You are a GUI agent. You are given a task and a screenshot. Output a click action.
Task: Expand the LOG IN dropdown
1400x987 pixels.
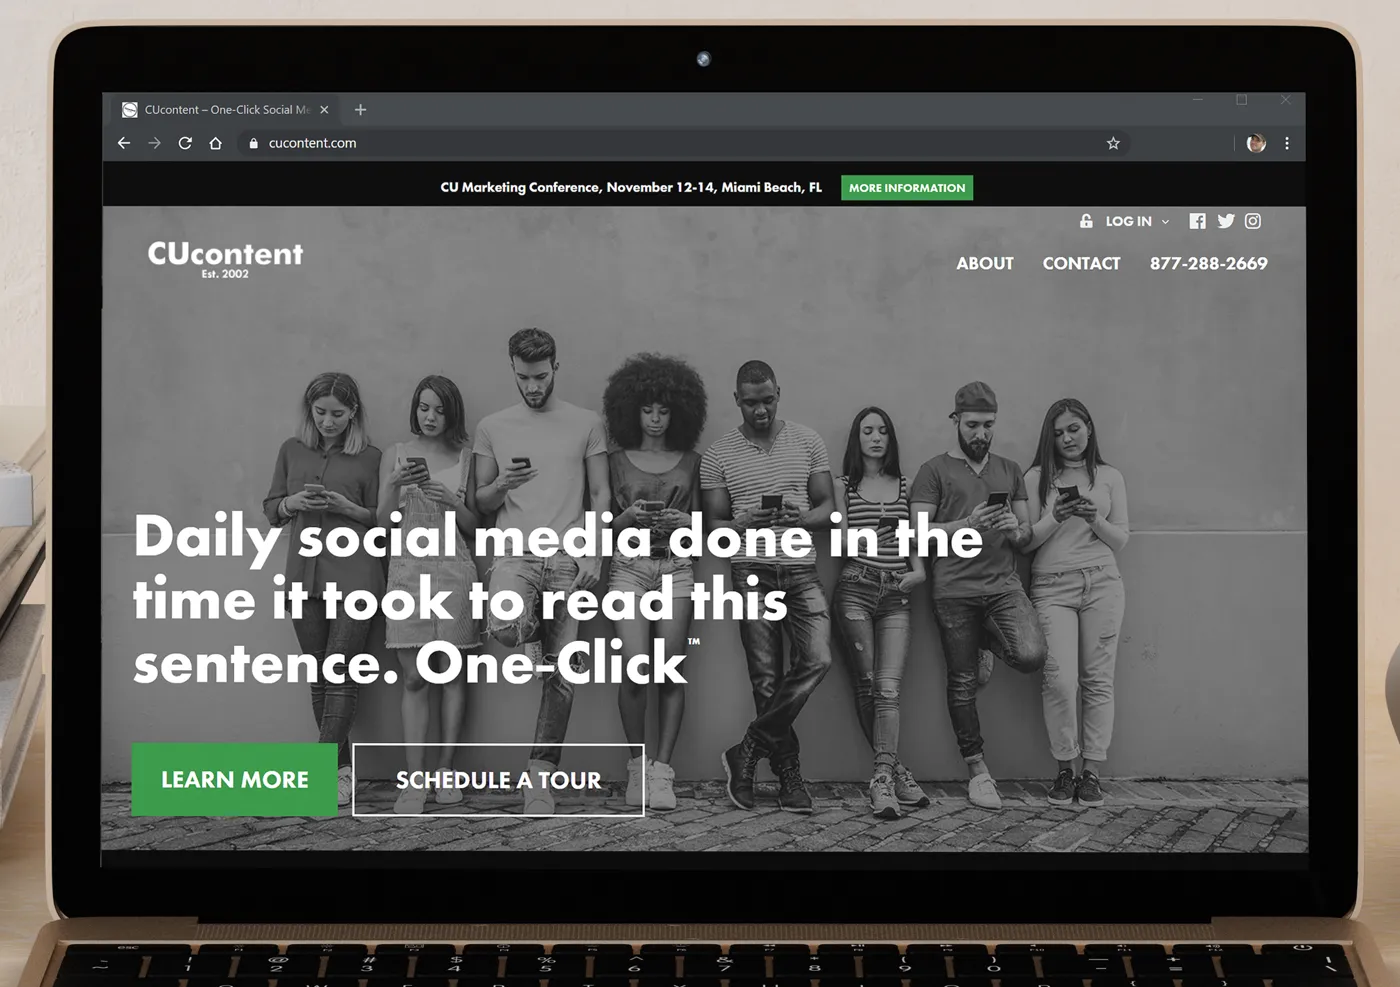coord(1125,221)
